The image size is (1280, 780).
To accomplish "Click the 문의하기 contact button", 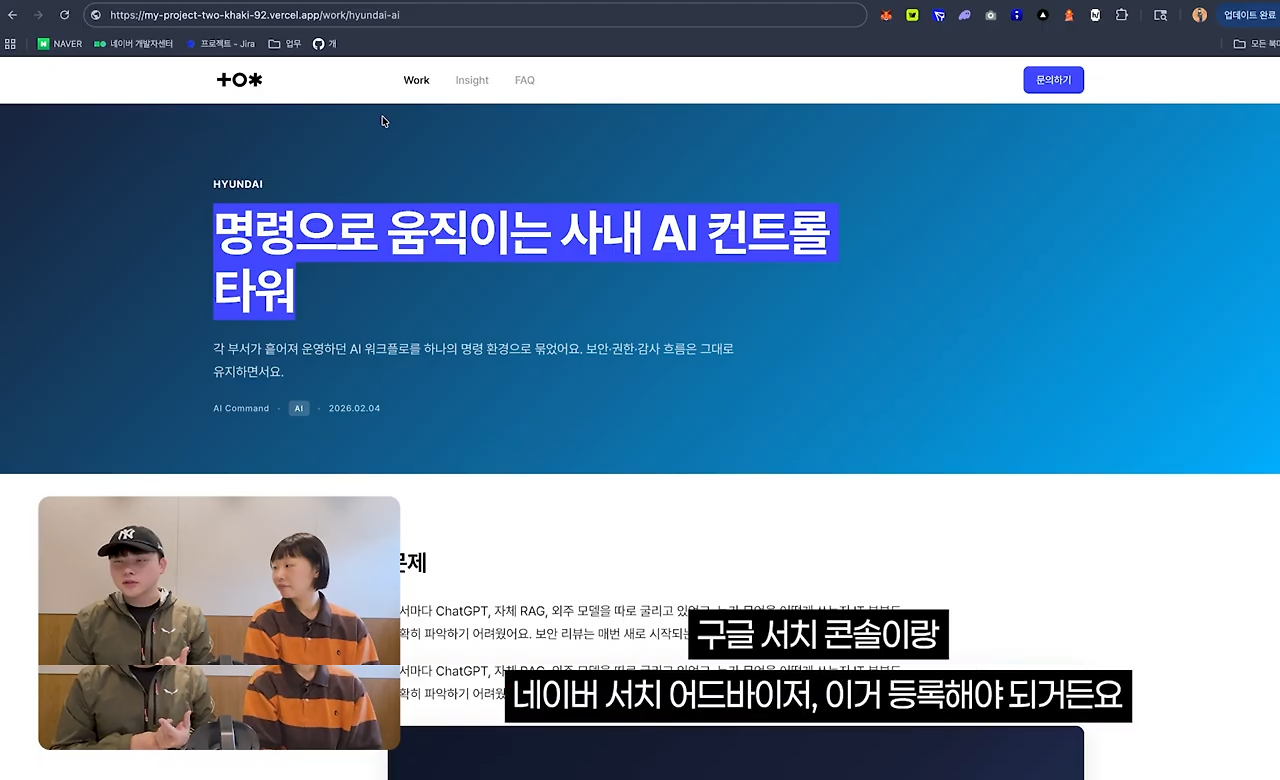I will [x=1053, y=80].
